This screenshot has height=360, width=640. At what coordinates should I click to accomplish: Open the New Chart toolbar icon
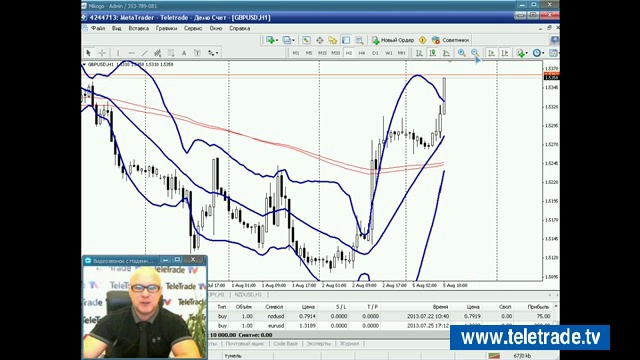point(271,40)
